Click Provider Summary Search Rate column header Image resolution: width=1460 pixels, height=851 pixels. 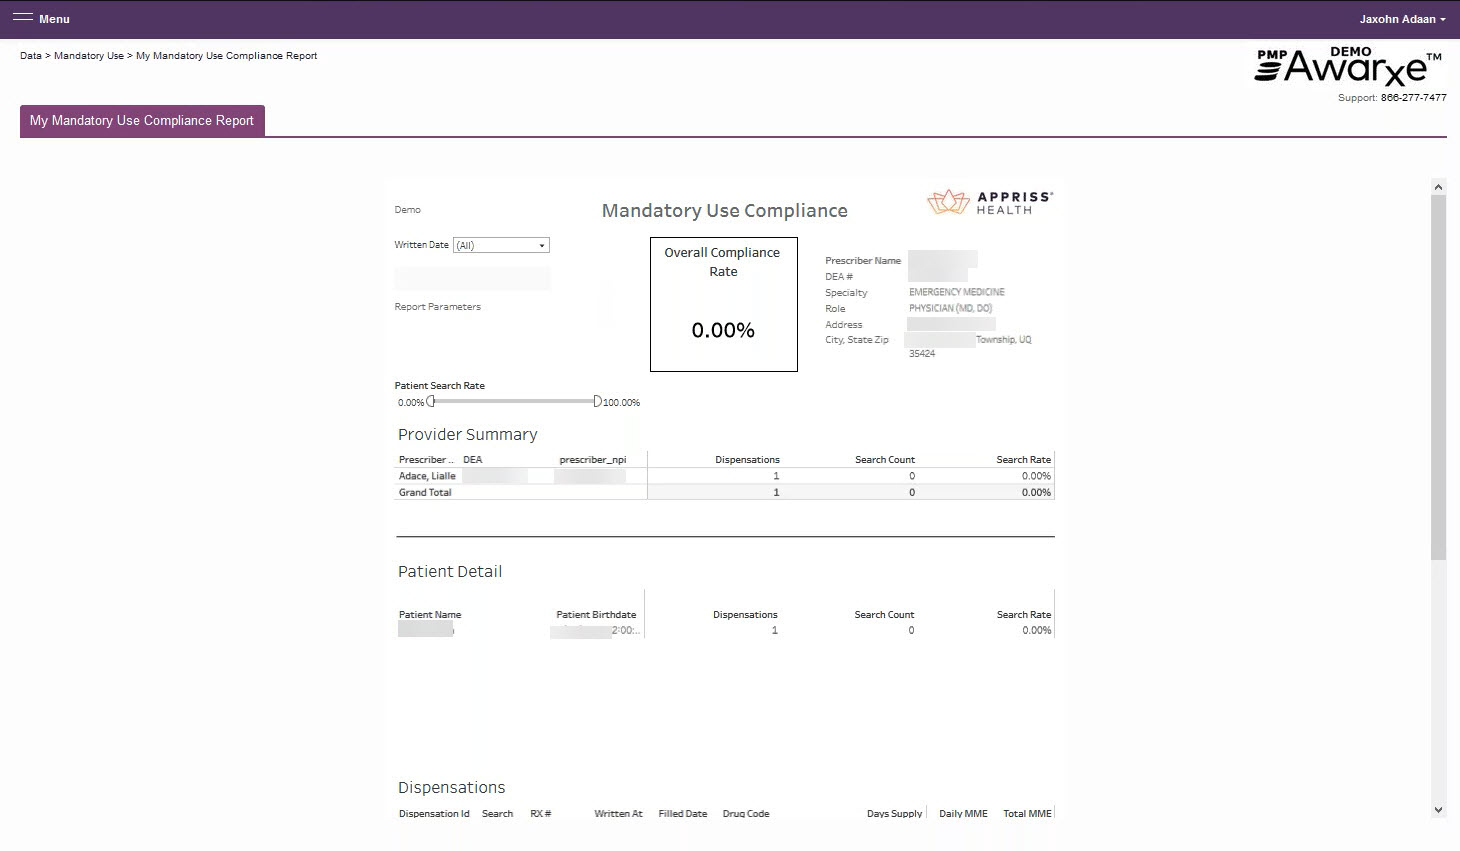point(1023,460)
